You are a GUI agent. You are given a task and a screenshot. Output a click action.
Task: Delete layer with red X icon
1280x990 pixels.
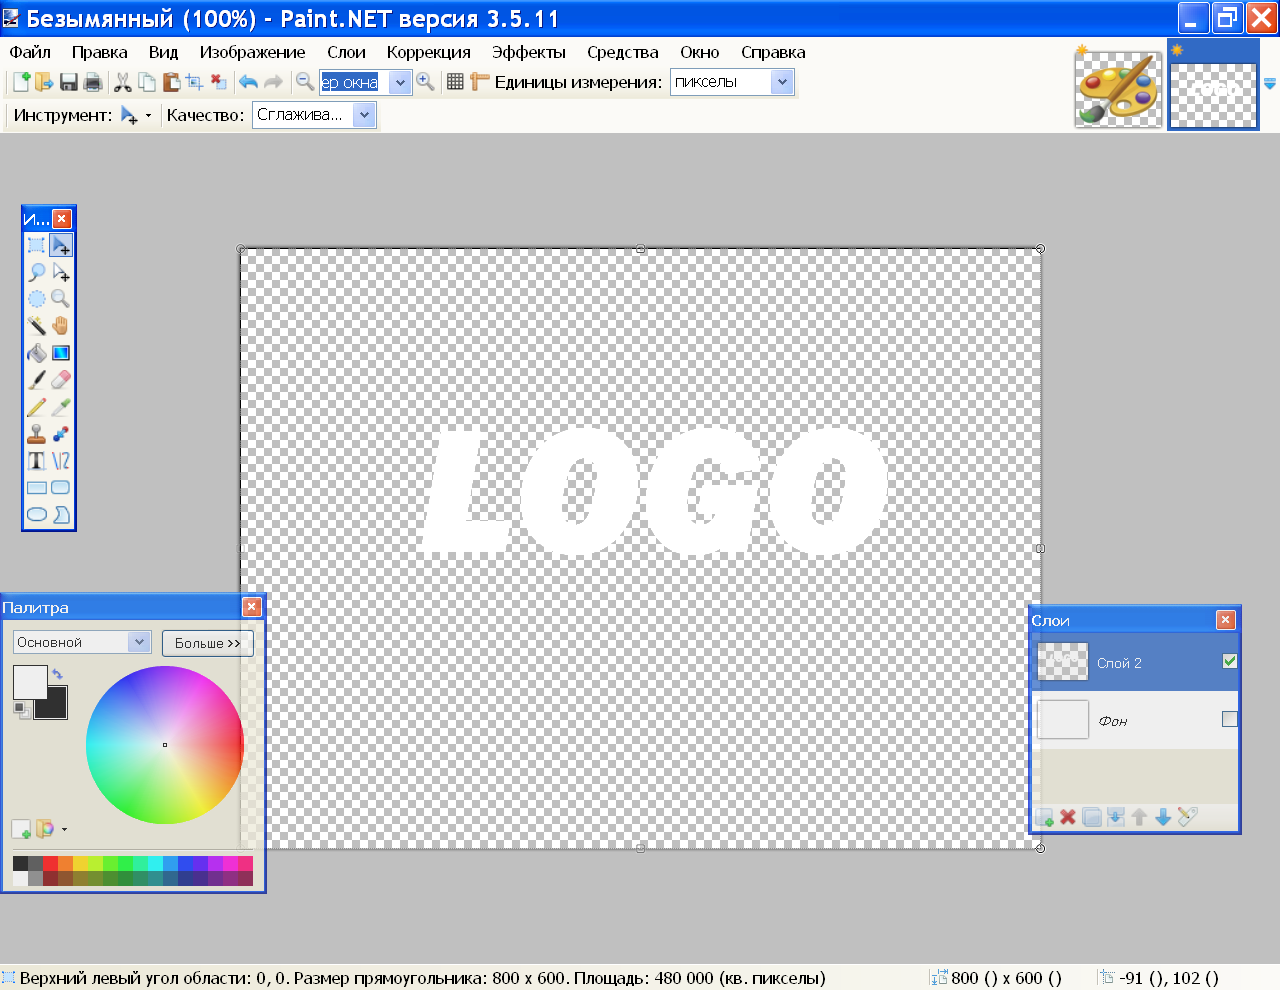[x=1068, y=817]
